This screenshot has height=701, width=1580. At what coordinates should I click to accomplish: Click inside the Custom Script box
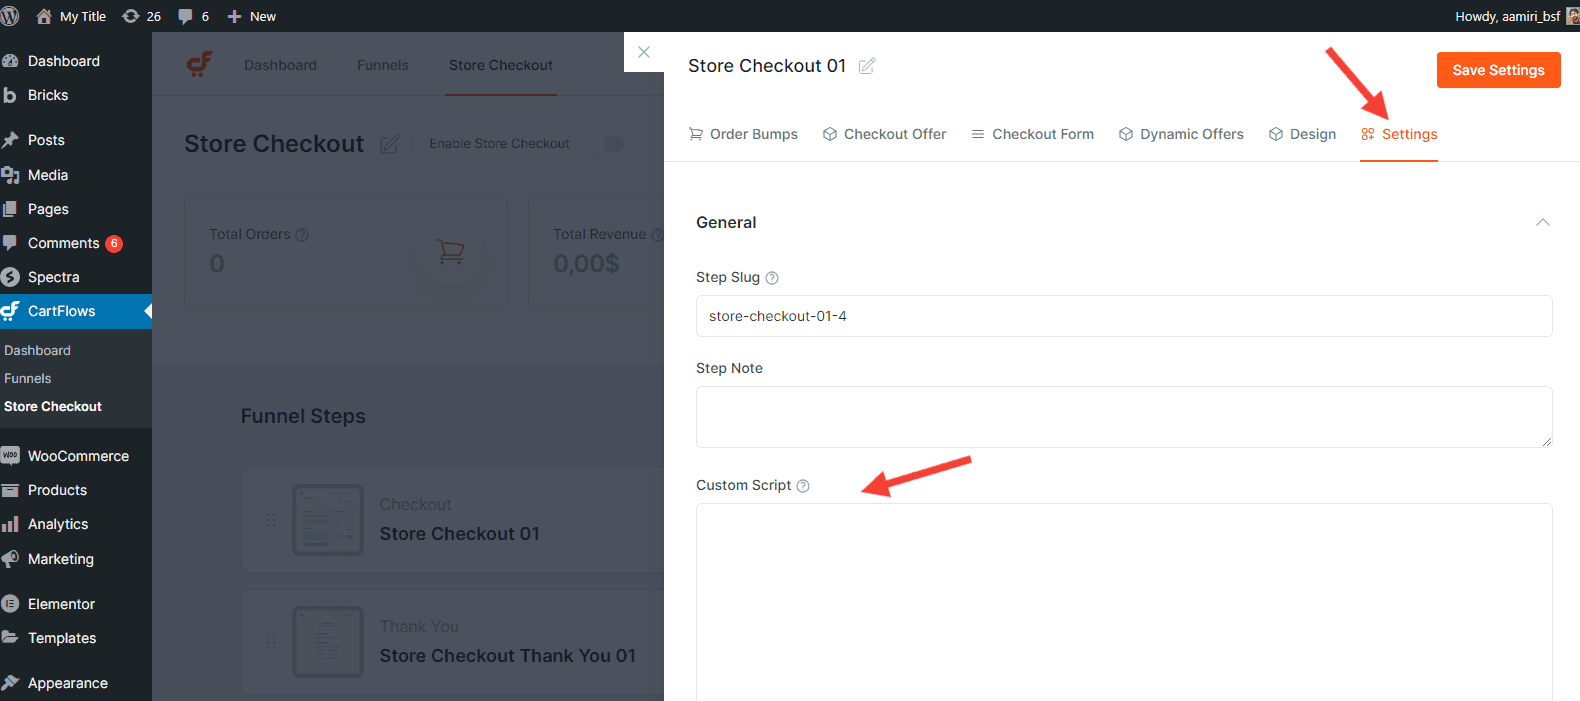pos(1123,600)
